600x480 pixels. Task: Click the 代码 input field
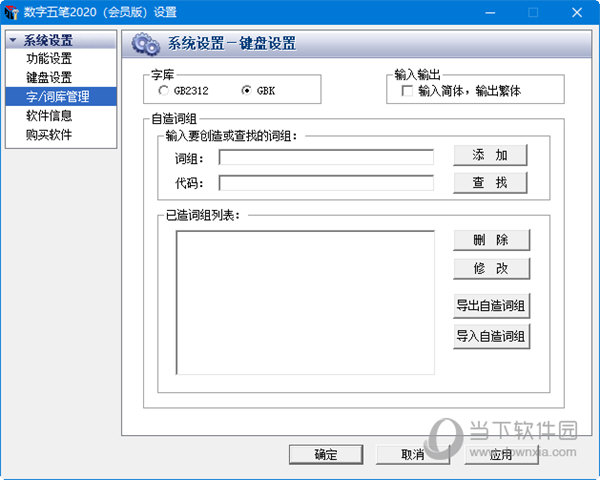click(326, 183)
